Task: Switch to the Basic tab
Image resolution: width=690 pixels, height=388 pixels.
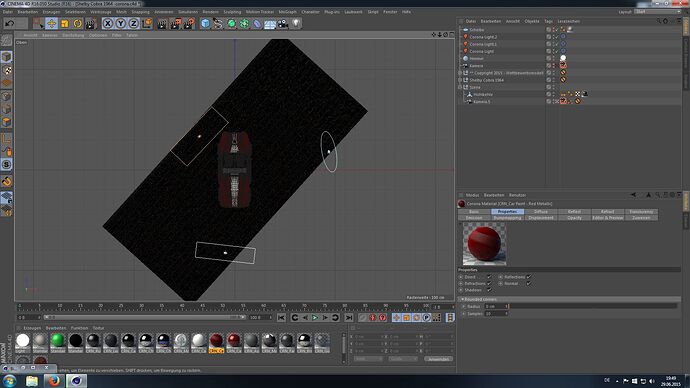Action: tap(474, 212)
